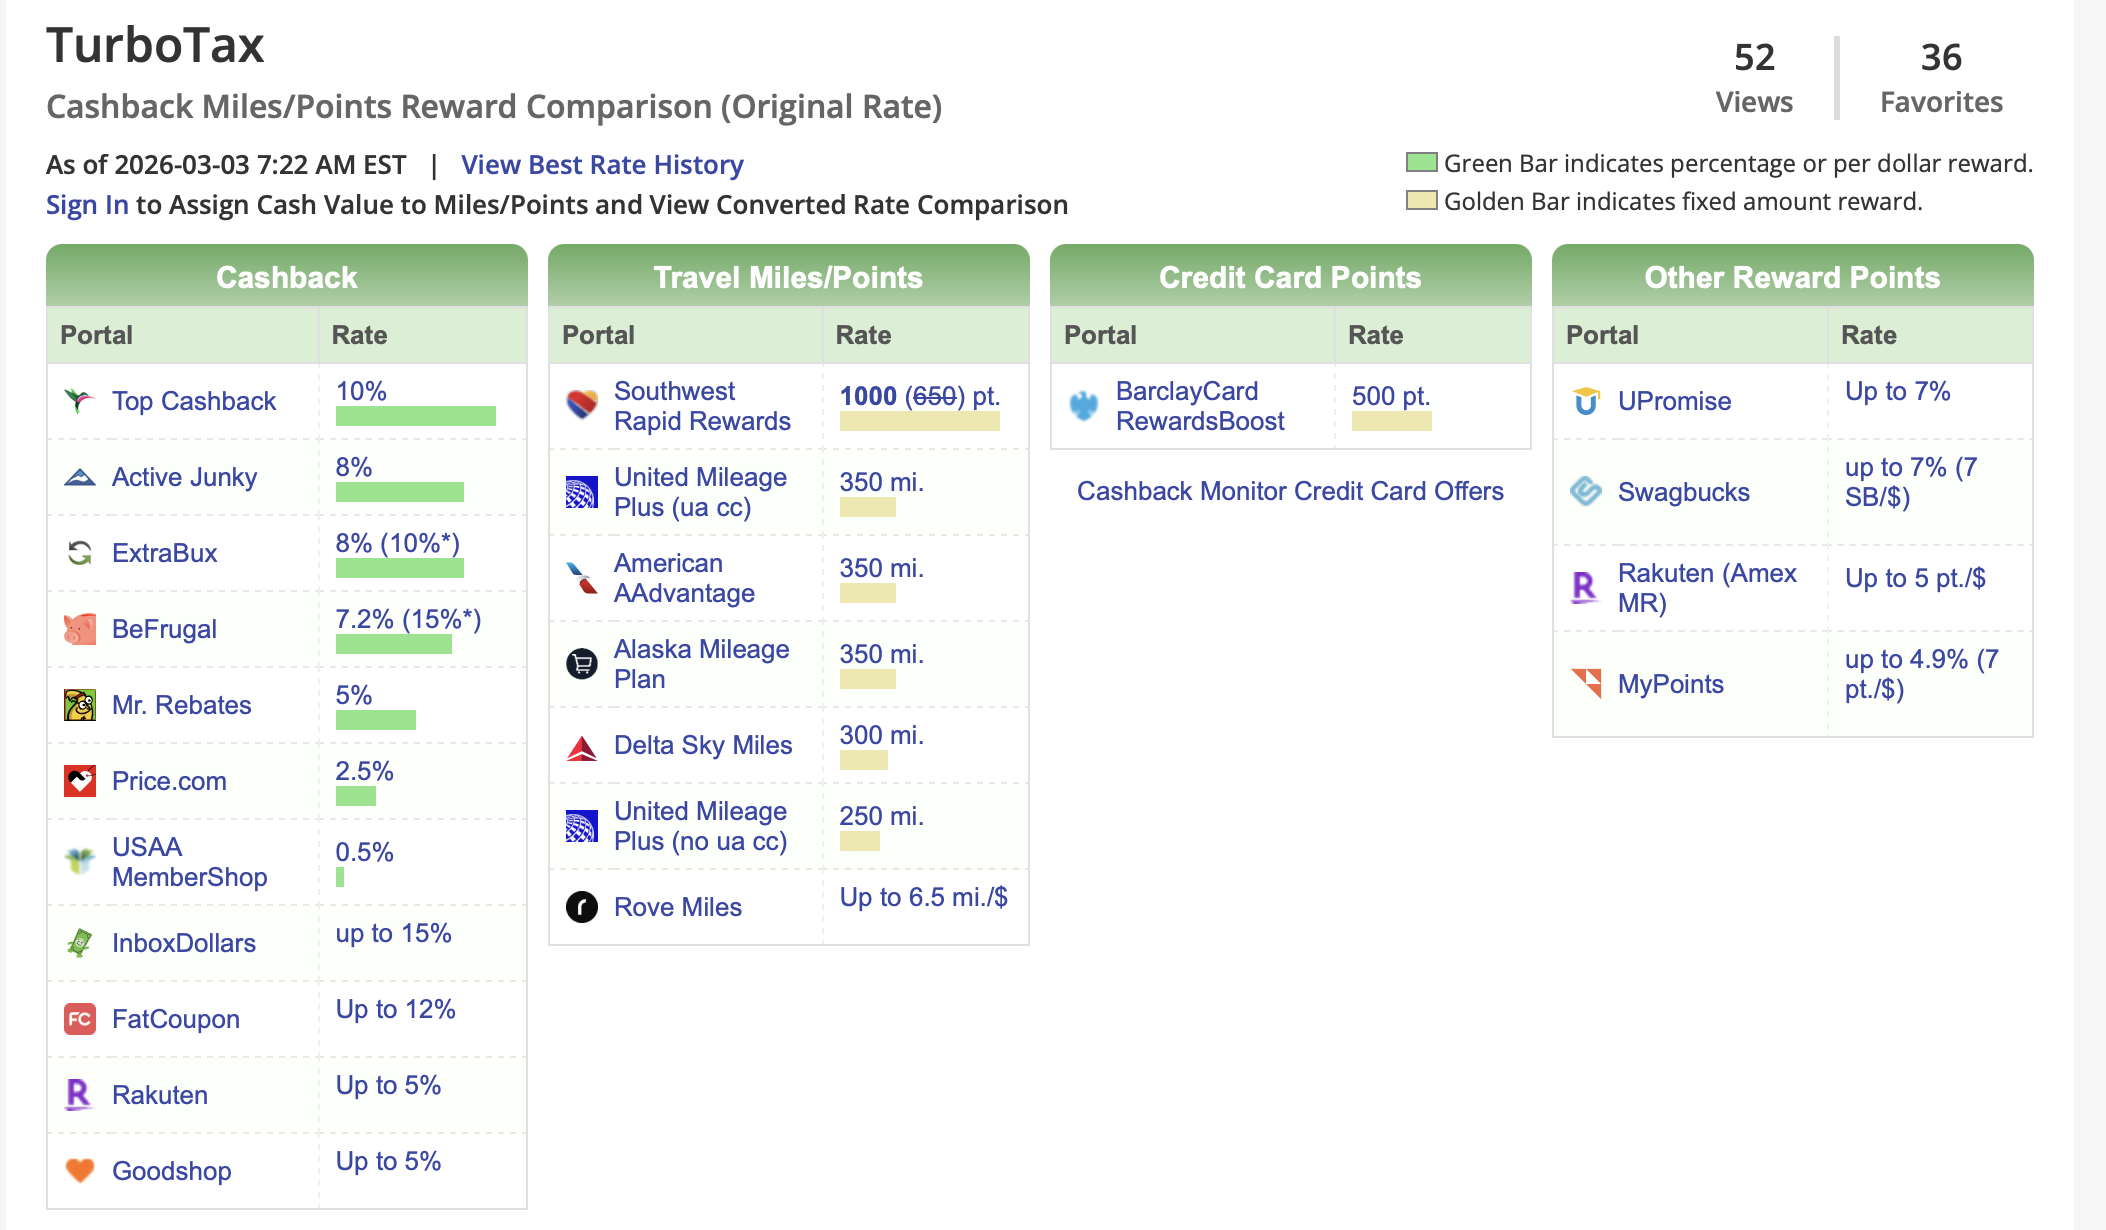The height and width of the screenshot is (1230, 2106).
Task: Click the FatCoupon red FC icon
Action: 79,1019
